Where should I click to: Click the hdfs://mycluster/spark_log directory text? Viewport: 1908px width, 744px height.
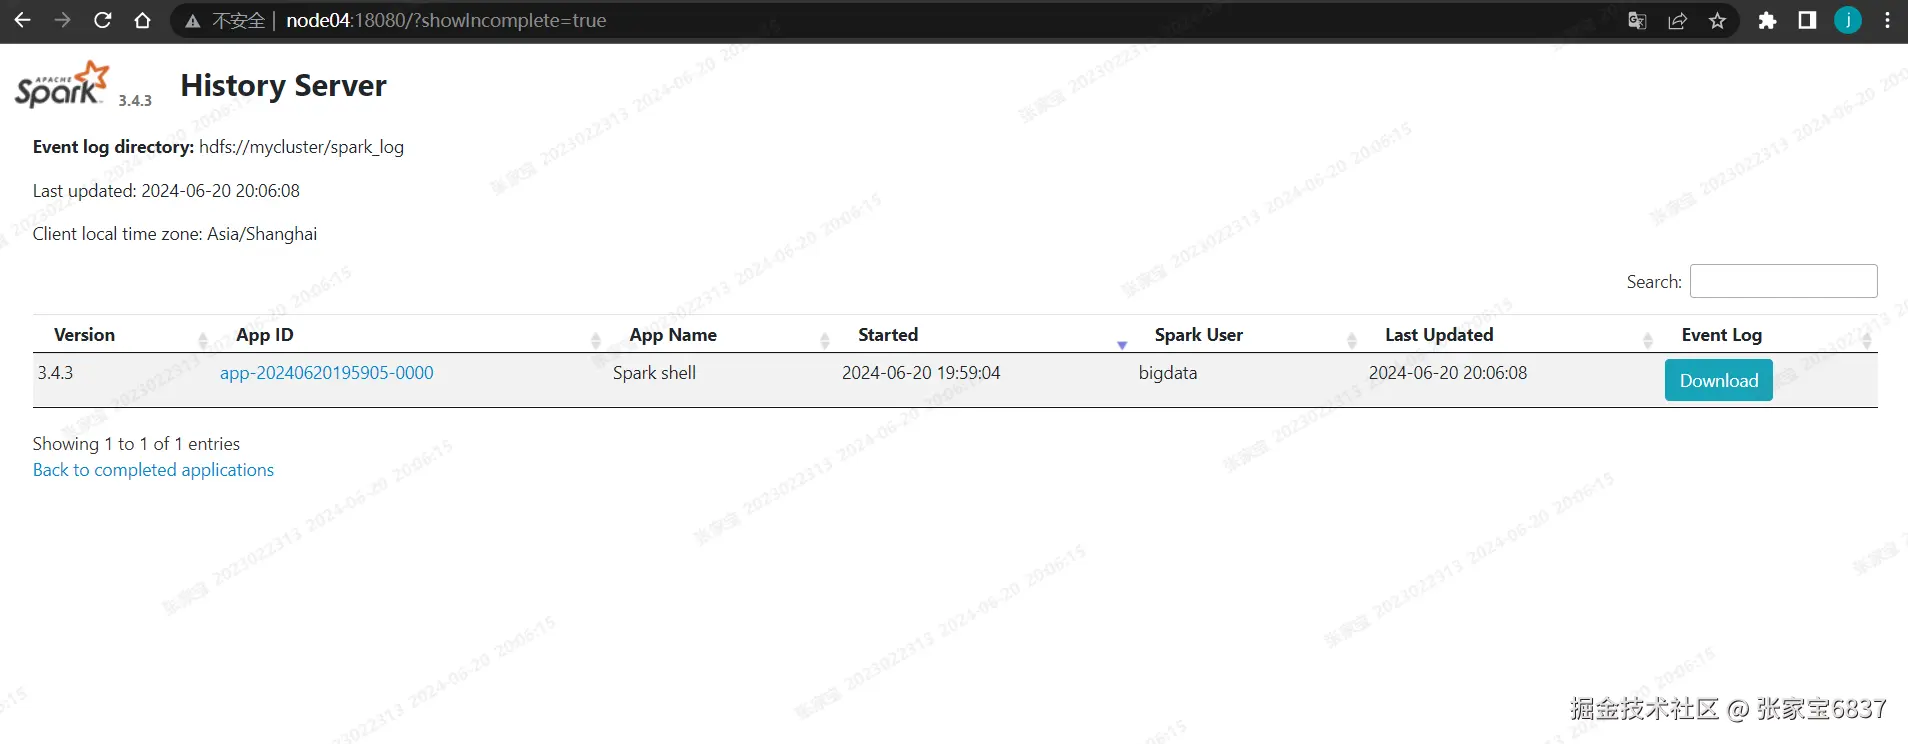point(301,147)
